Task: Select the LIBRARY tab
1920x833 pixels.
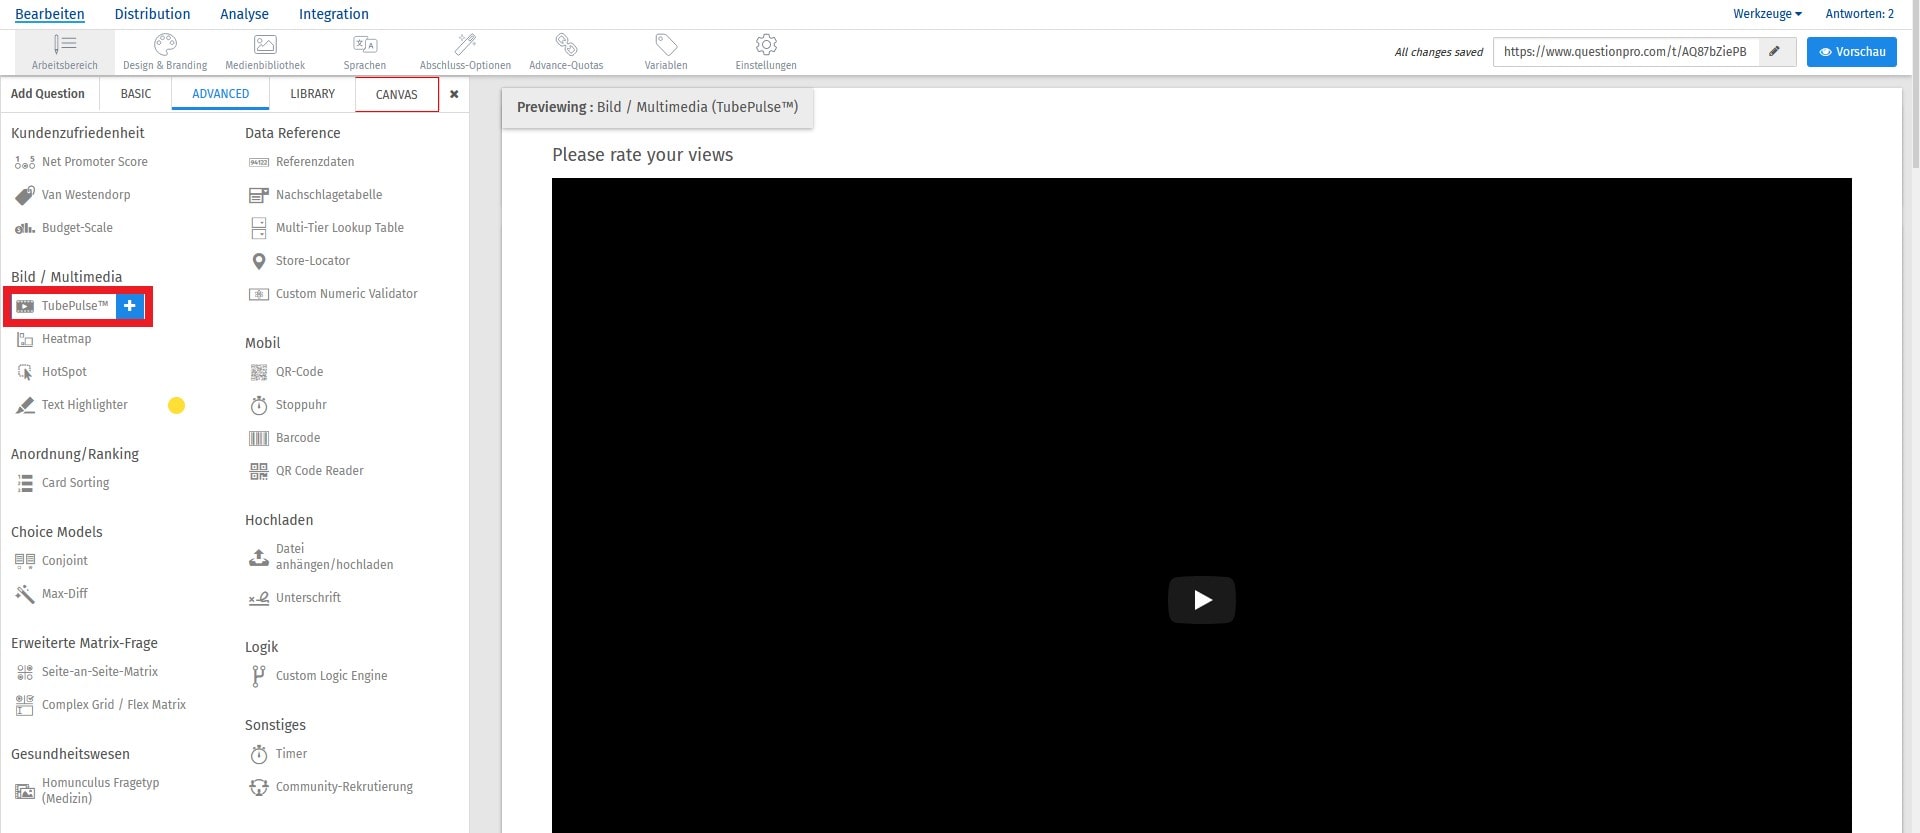Action: click(x=312, y=94)
